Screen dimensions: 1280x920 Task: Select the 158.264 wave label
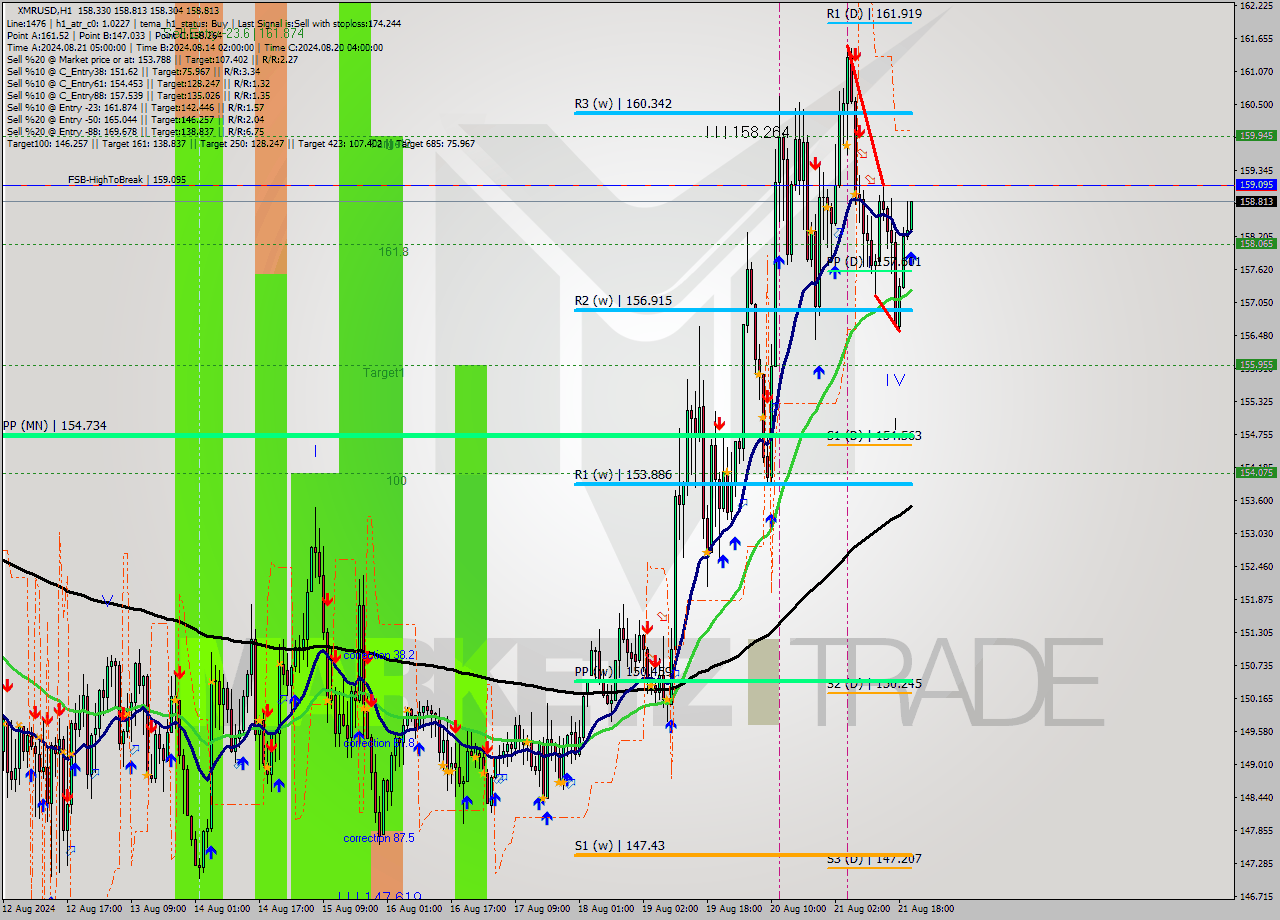749,132
